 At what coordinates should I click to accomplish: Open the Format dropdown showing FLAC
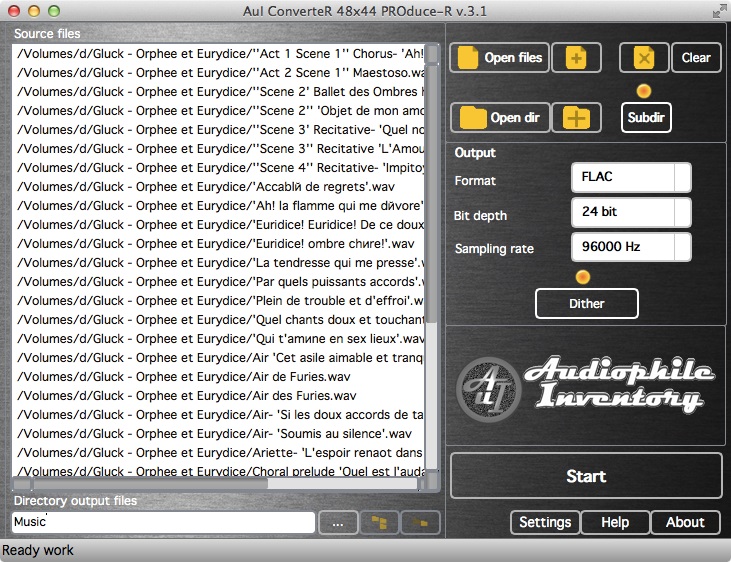pos(631,177)
